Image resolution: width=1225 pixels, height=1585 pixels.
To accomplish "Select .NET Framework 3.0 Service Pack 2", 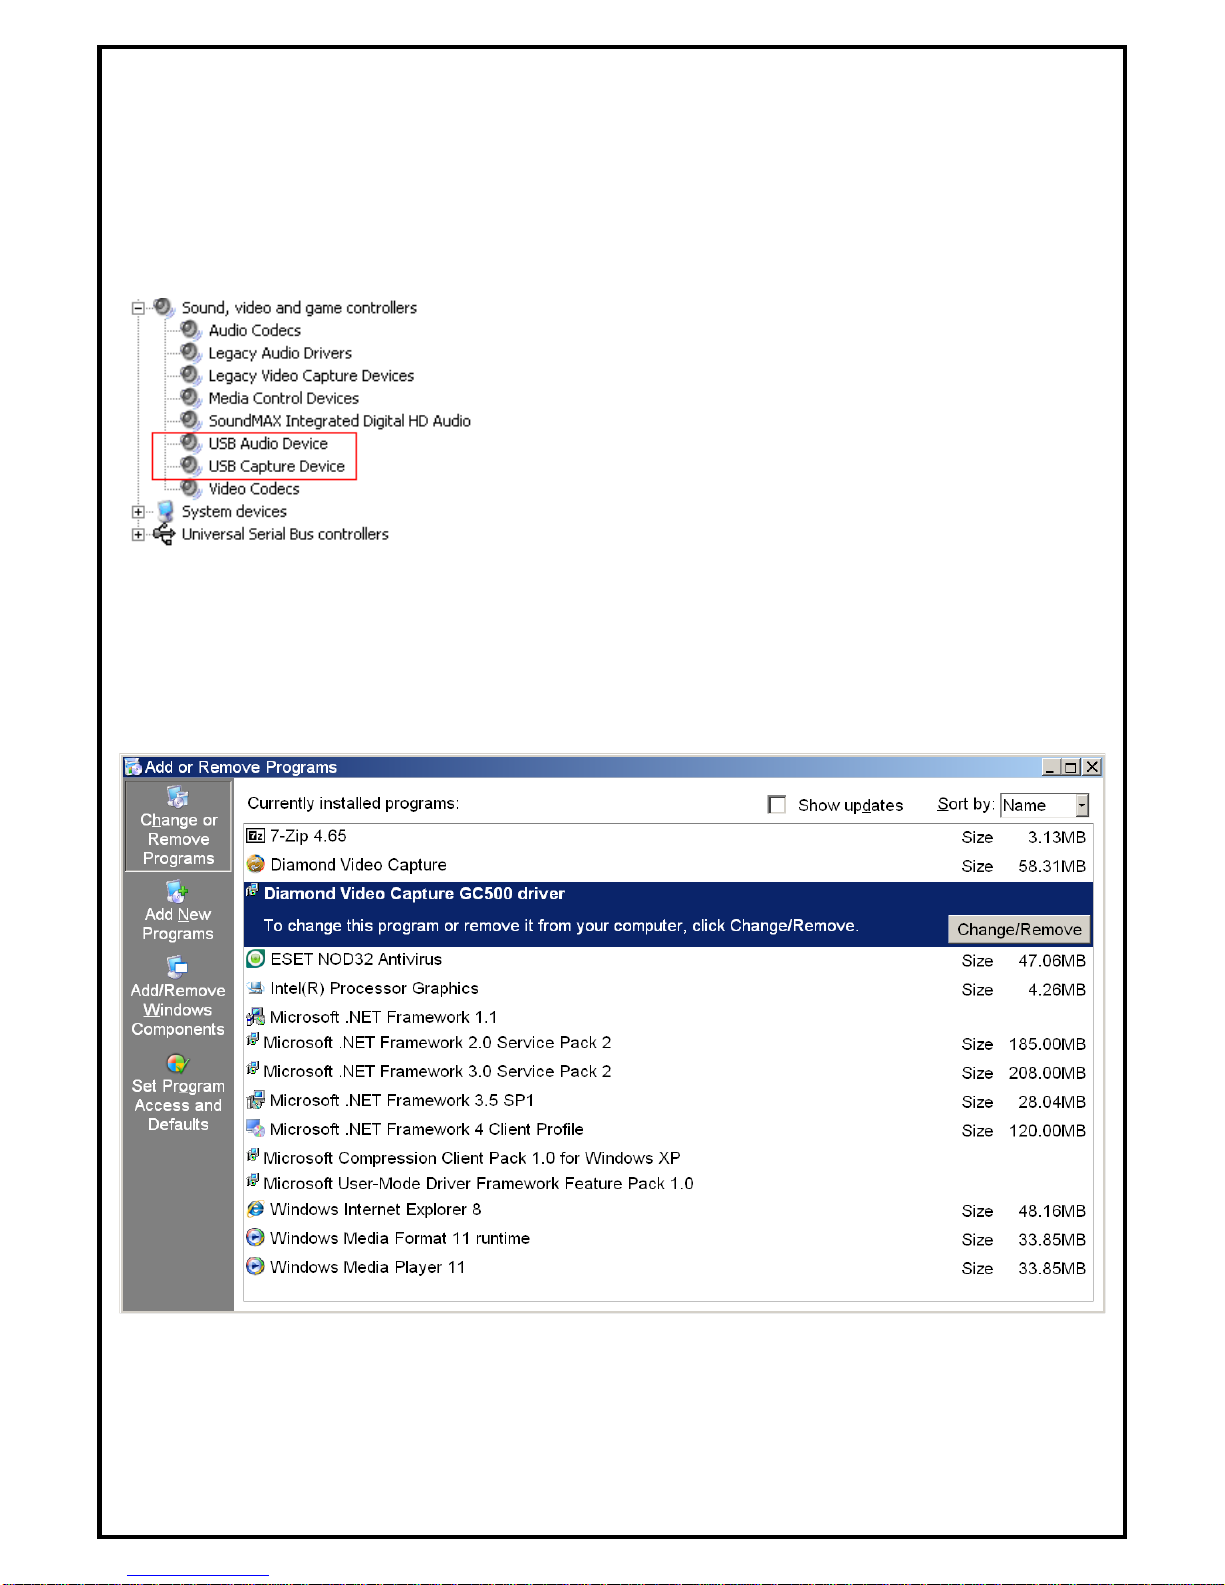I will pyautogui.click(x=668, y=1072).
